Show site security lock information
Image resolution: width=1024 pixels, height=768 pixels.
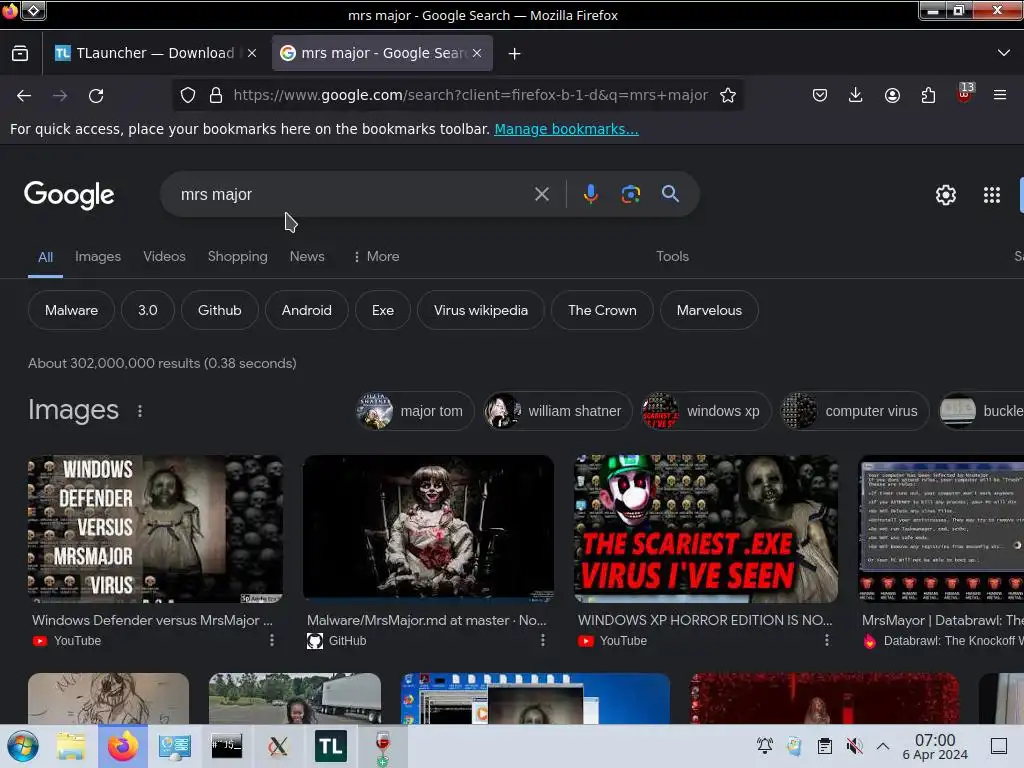216,95
